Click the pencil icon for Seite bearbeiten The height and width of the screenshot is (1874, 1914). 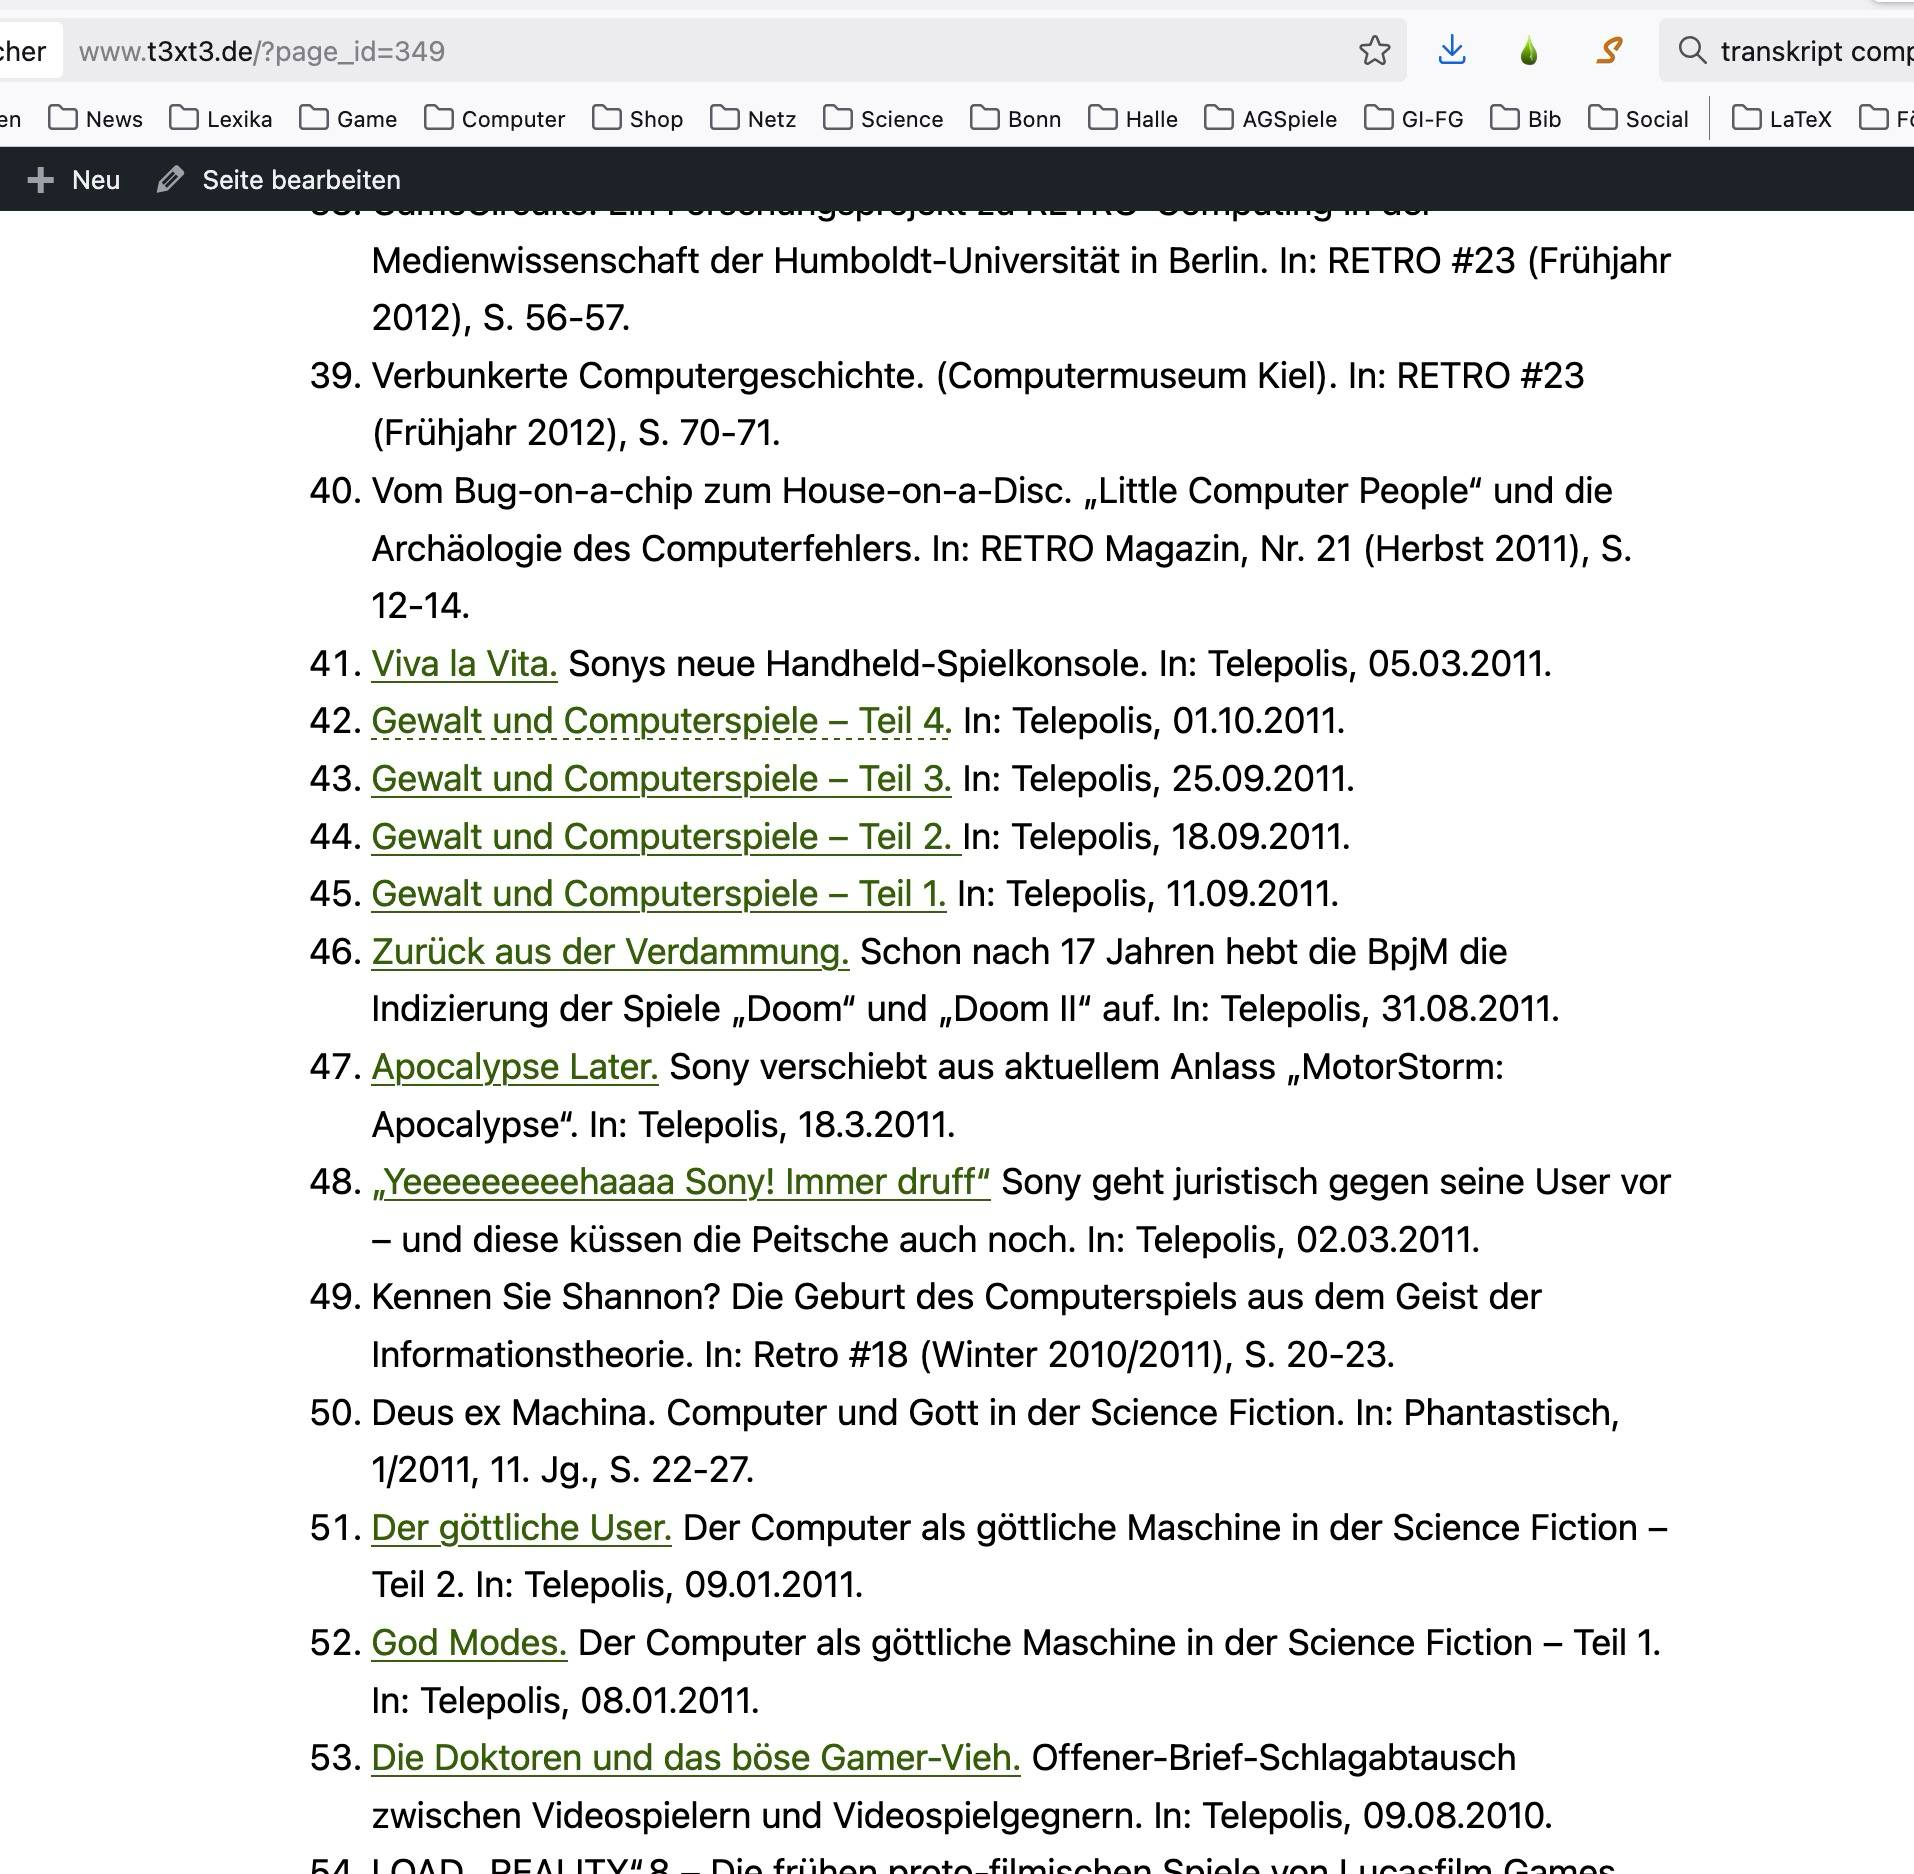point(170,180)
